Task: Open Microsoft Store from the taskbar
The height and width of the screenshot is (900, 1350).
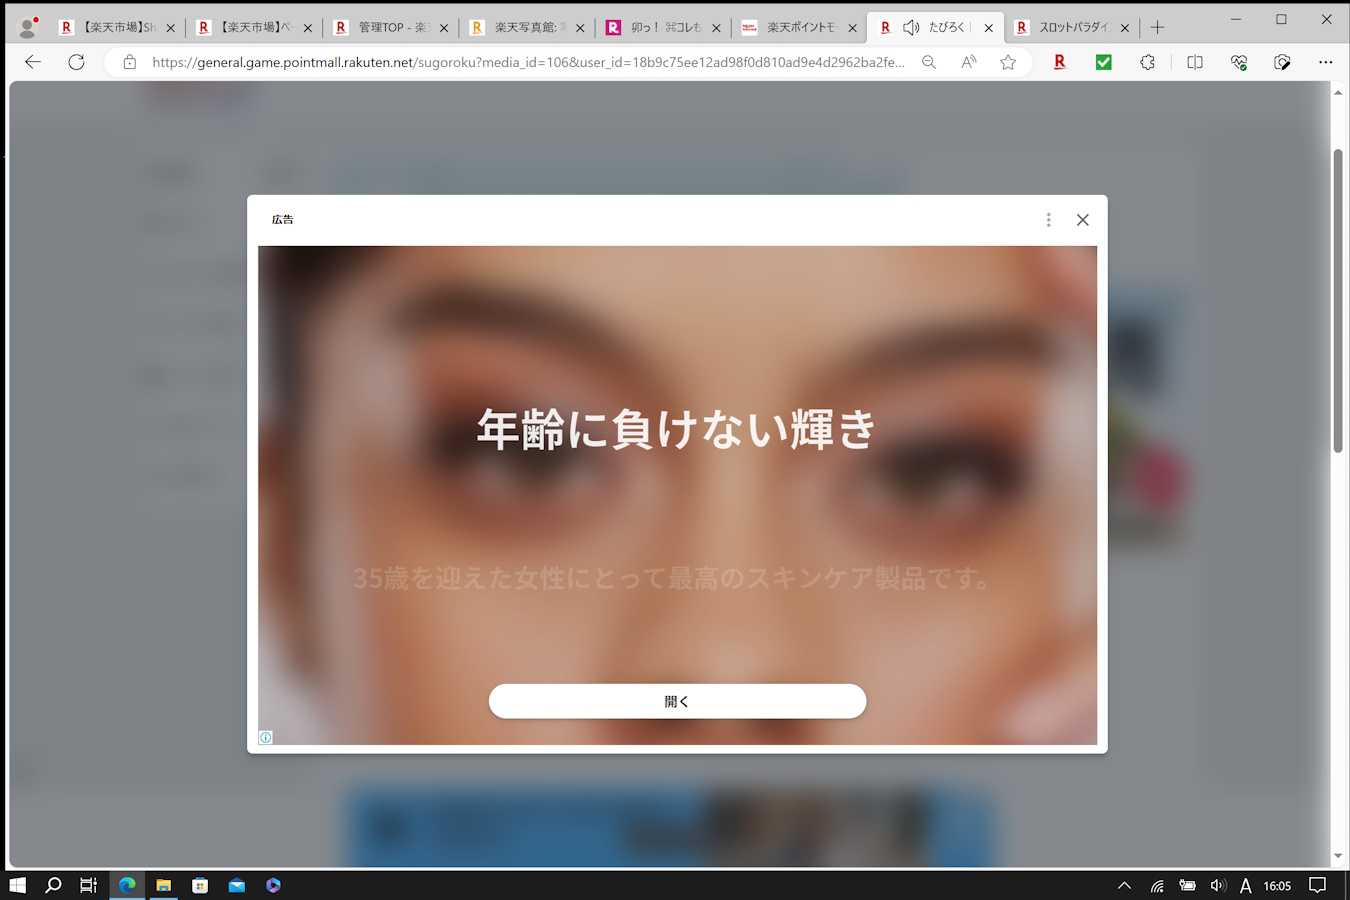Action: click(200, 885)
